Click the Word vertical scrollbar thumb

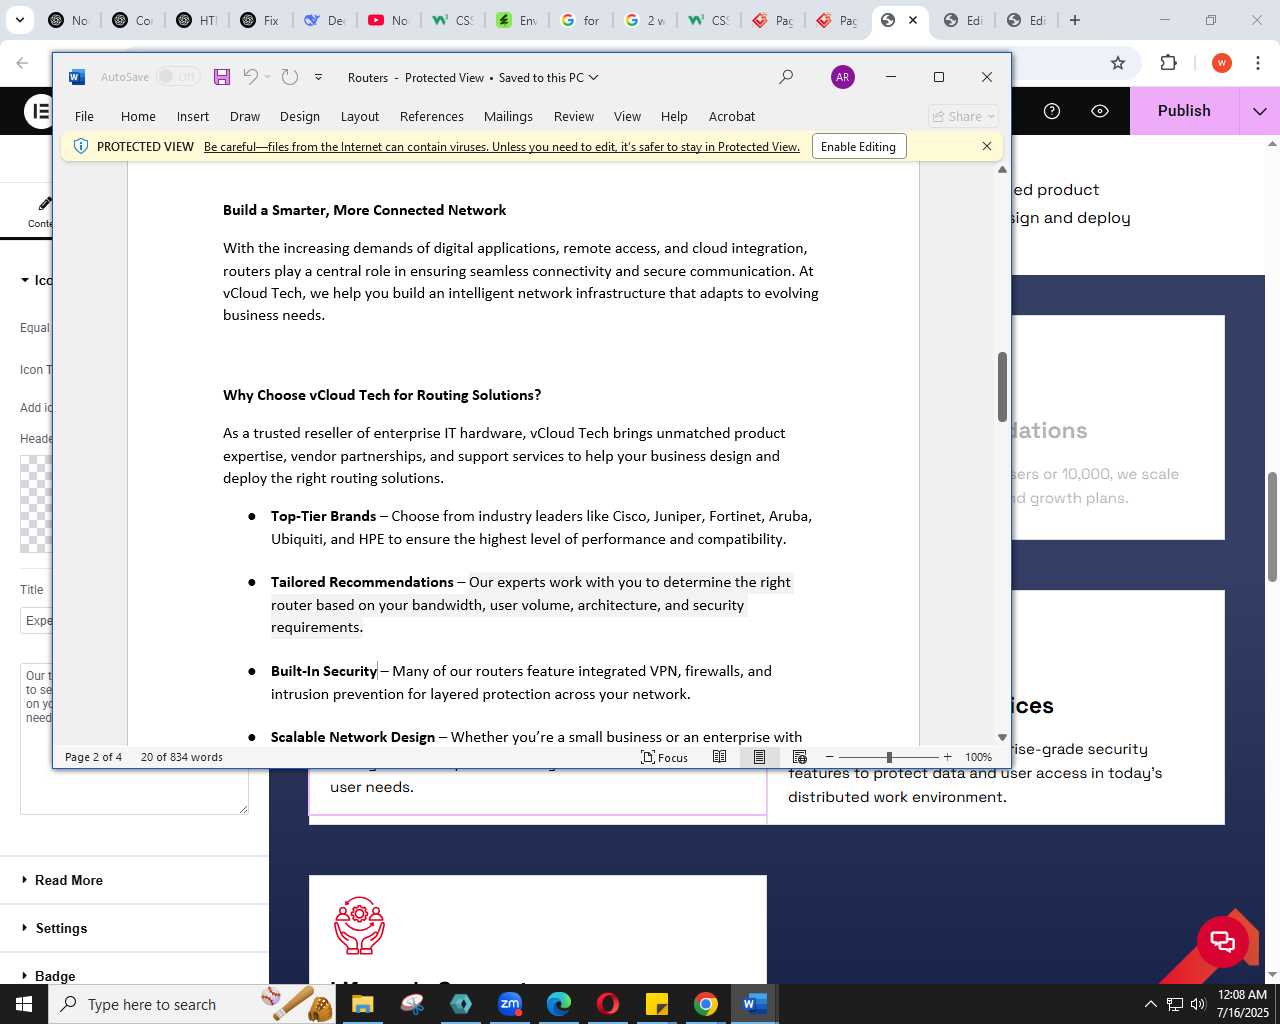click(x=1002, y=386)
